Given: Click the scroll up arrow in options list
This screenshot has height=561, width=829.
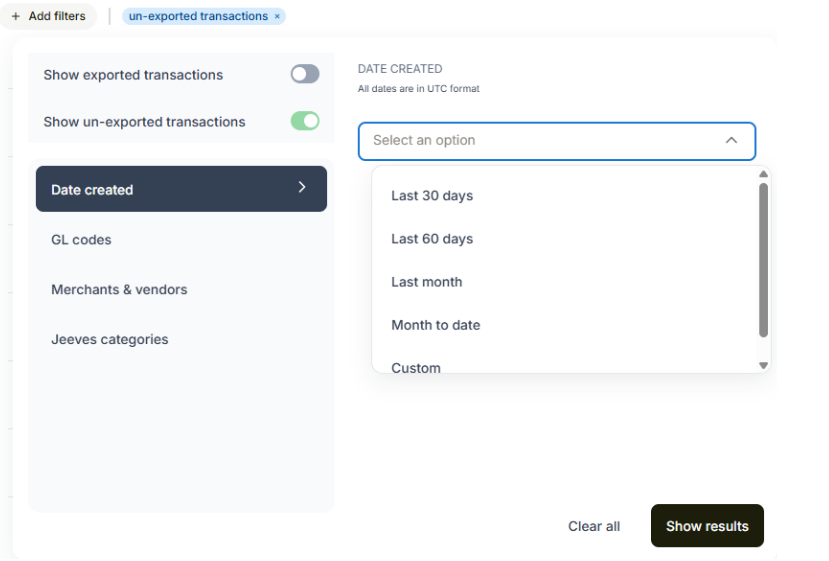Looking at the screenshot, I should coord(763,174).
